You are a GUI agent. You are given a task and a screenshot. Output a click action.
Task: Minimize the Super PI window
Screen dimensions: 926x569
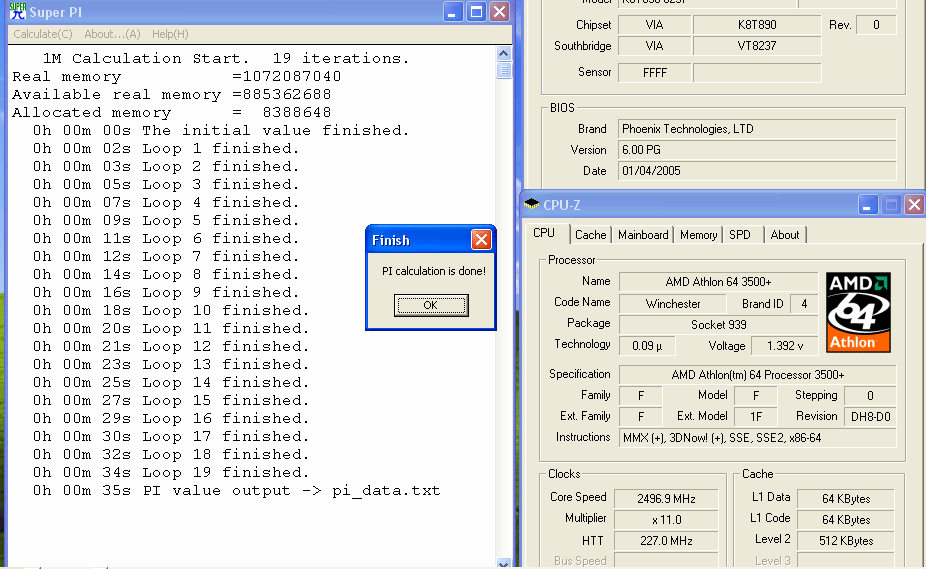pos(453,11)
